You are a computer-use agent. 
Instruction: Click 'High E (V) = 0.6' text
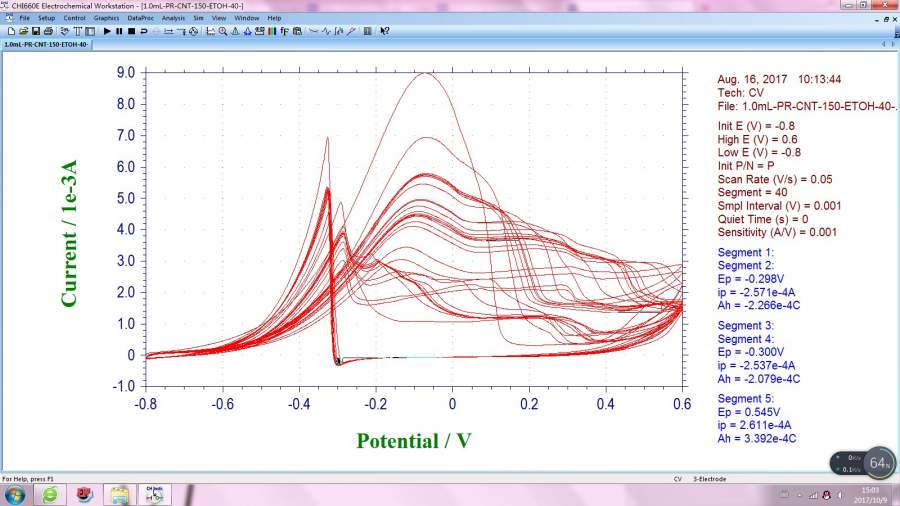tap(757, 139)
